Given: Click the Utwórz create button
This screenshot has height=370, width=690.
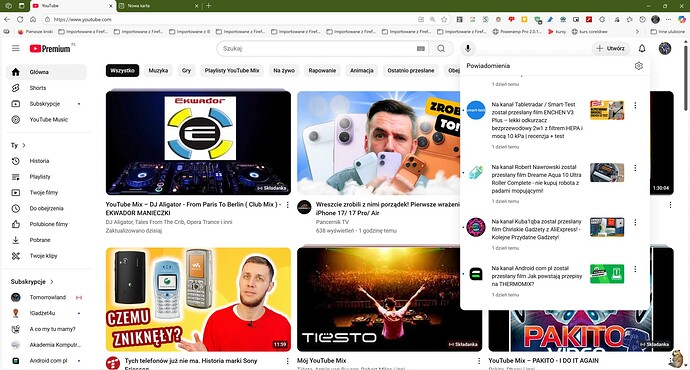Looking at the screenshot, I should [x=610, y=48].
